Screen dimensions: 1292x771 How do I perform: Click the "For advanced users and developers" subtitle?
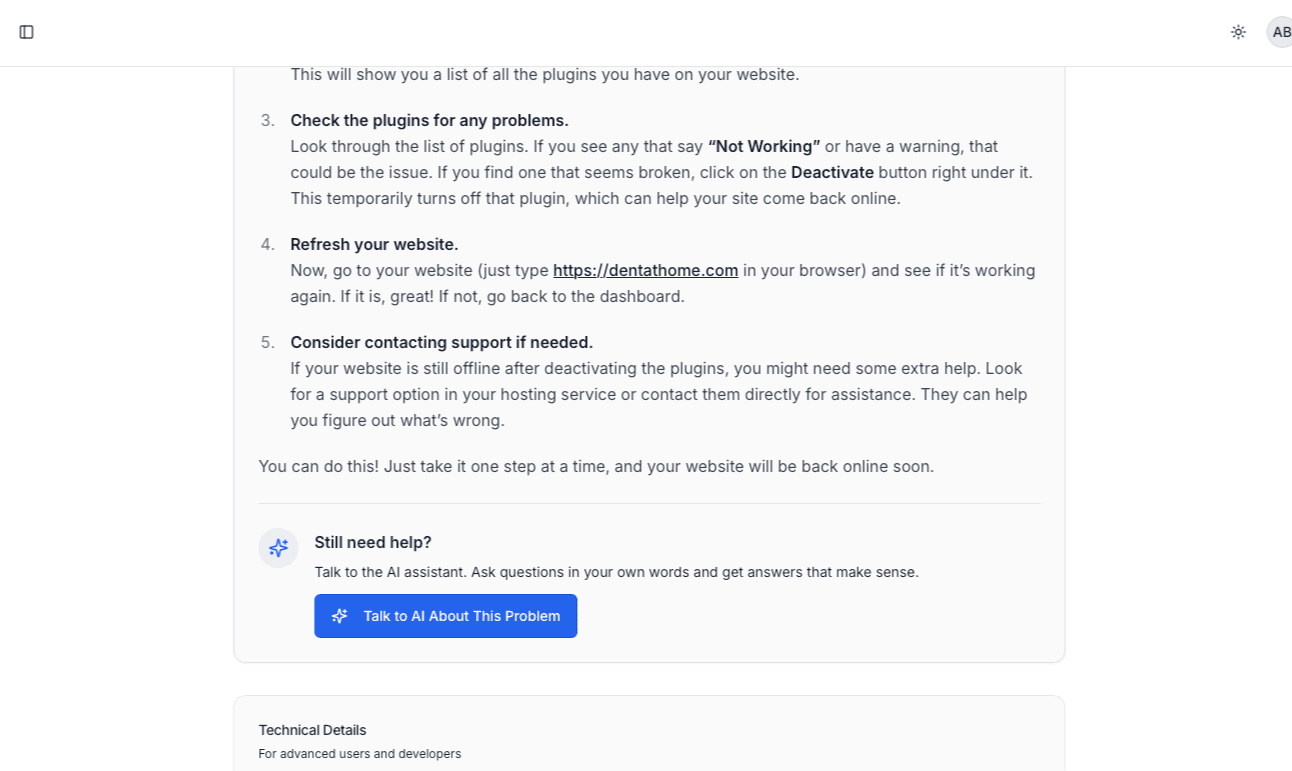coord(359,754)
